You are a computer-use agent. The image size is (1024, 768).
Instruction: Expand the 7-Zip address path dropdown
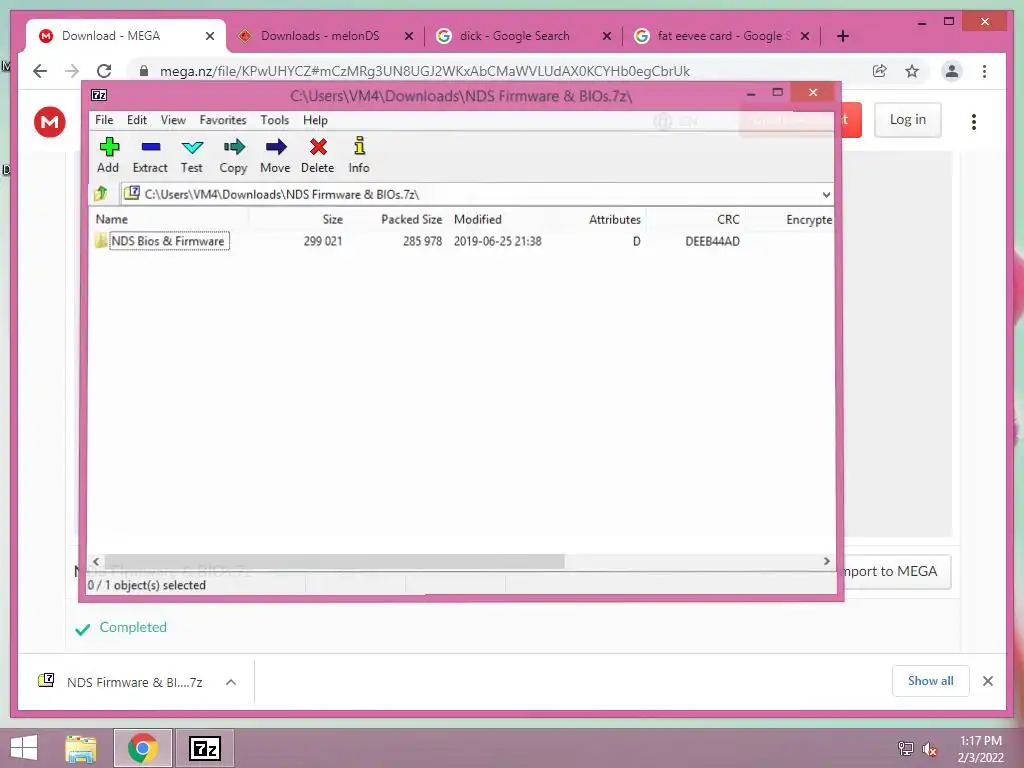[x=826, y=195]
